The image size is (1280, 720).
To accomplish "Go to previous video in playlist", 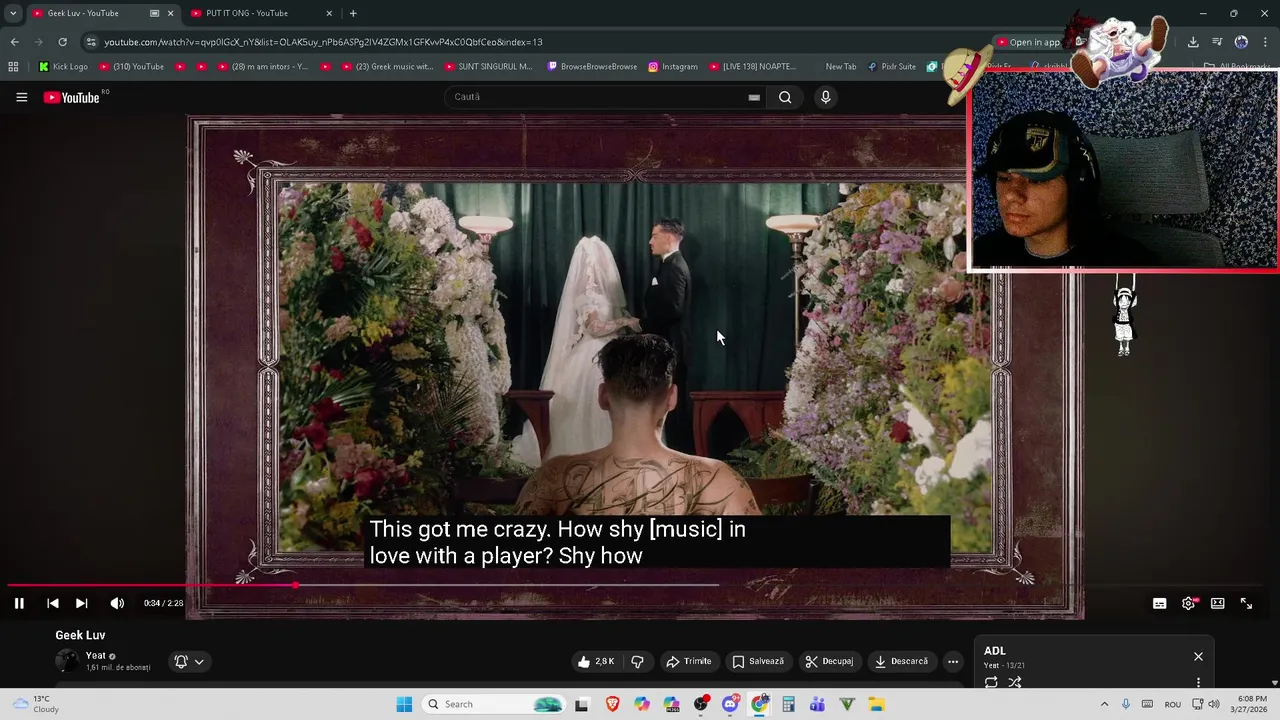I will click(53, 603).
